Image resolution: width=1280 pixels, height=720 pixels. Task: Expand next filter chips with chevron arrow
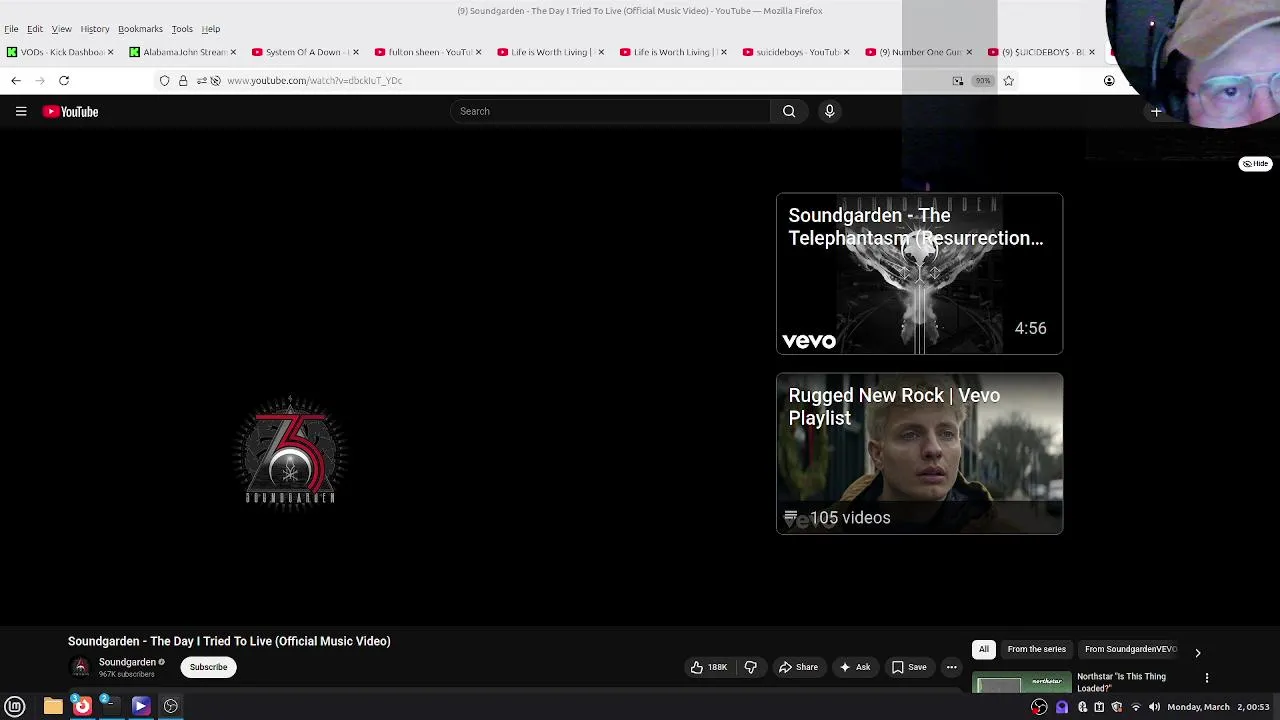pyautogui.click(x=1197, y=652)
